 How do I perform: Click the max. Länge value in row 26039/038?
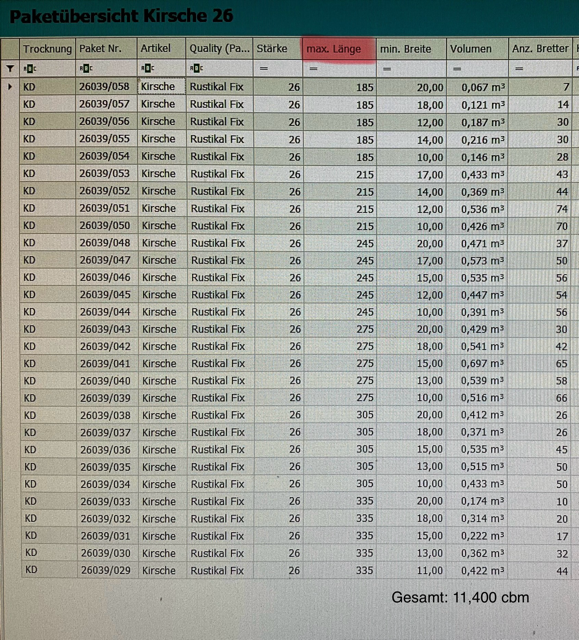coord(364,415)
